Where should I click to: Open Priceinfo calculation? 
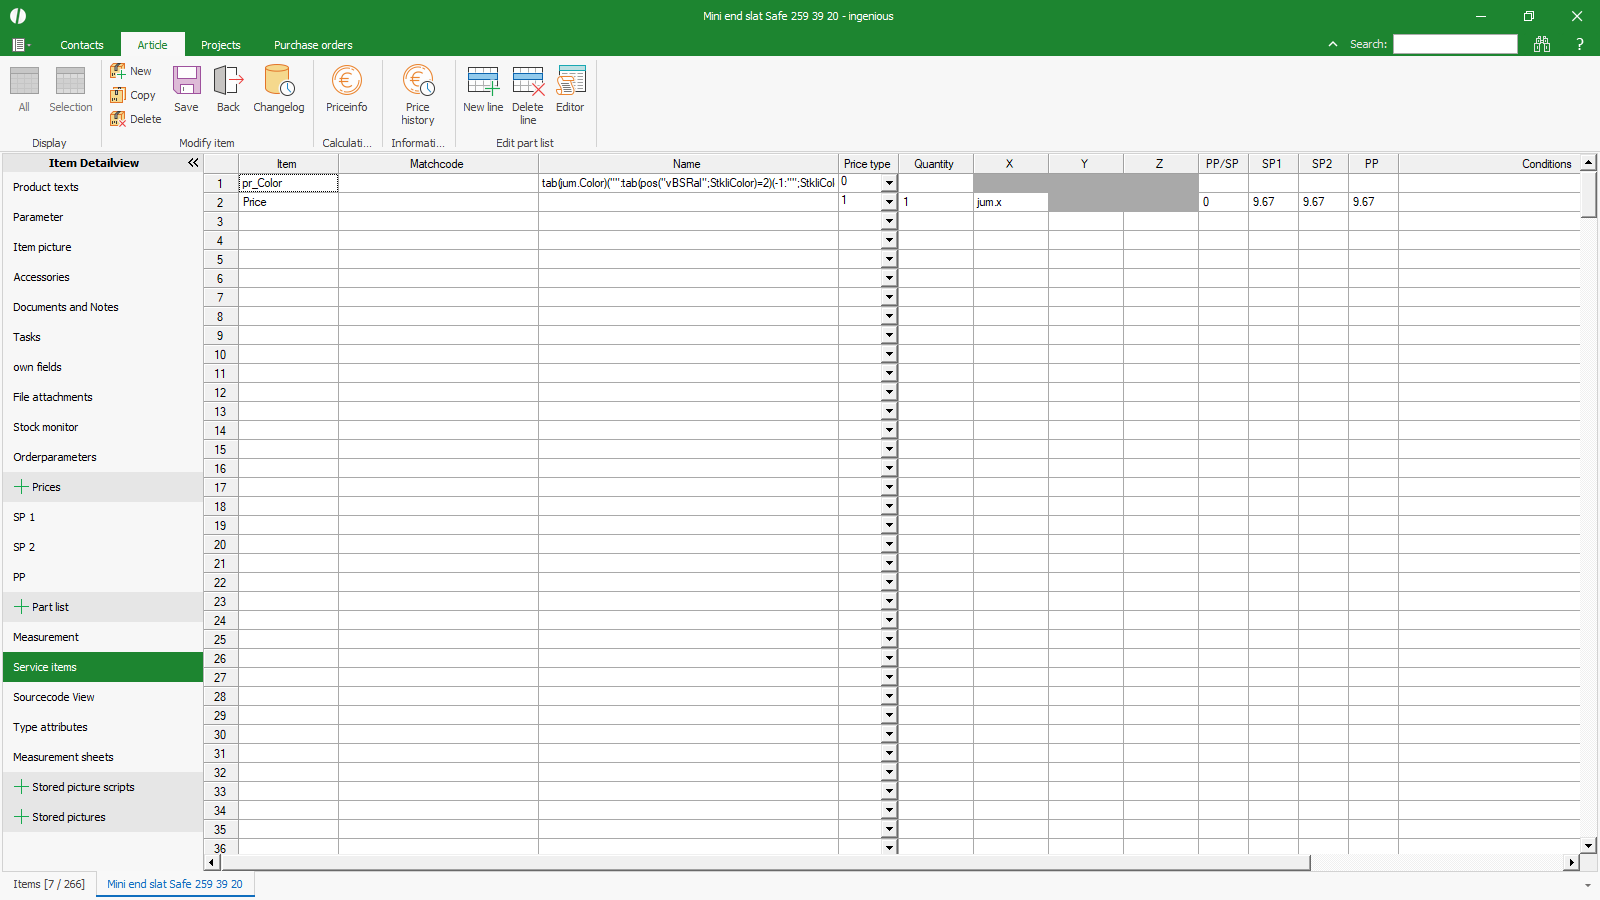(346, 88)
